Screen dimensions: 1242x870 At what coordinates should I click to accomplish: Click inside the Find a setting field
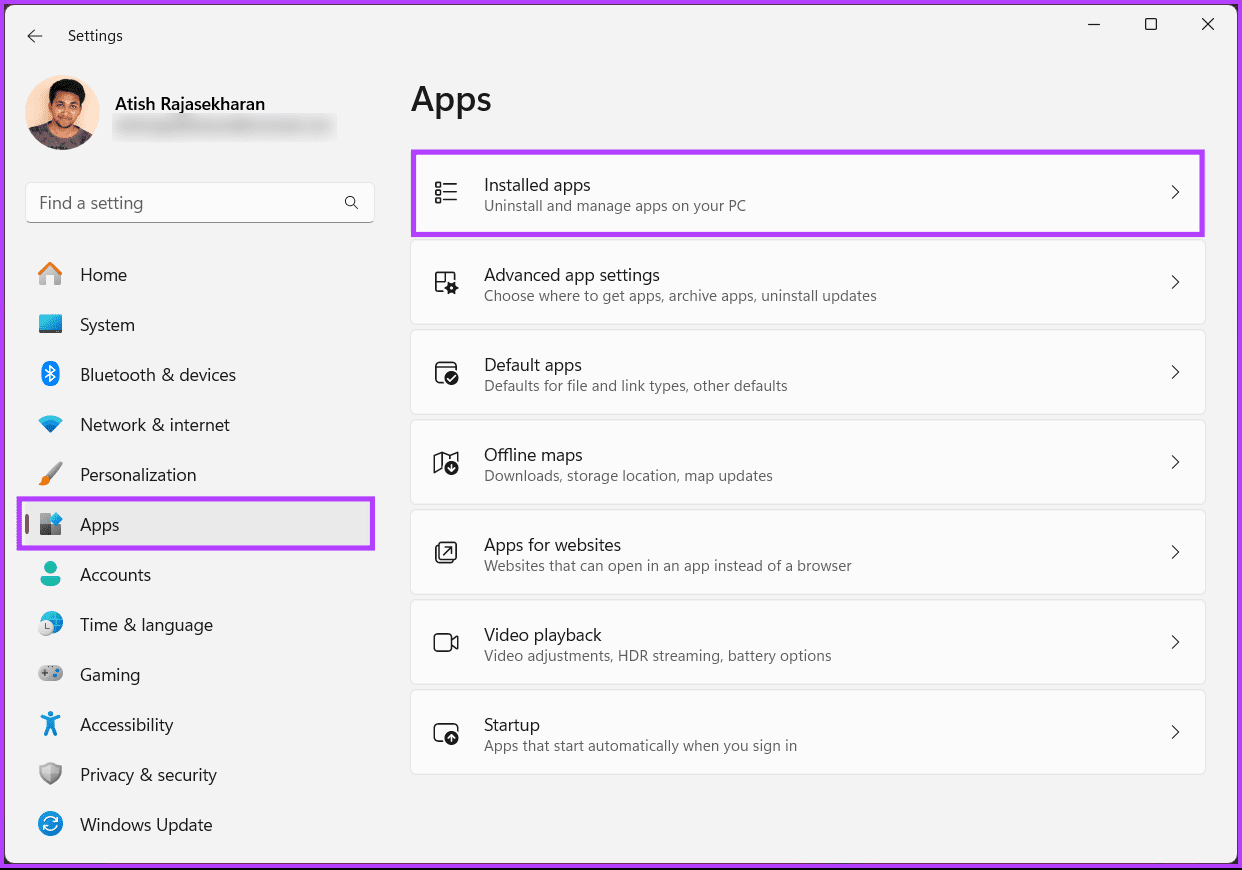(185, 203)
